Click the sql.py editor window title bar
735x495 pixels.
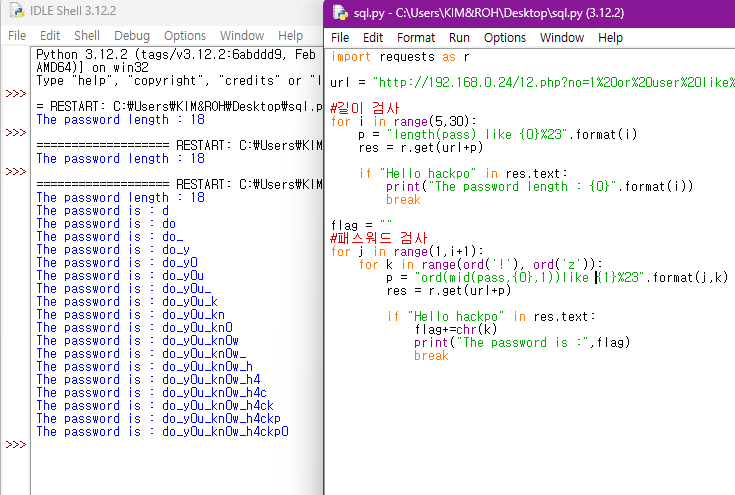pyautogui.click(x=529, y=13)
